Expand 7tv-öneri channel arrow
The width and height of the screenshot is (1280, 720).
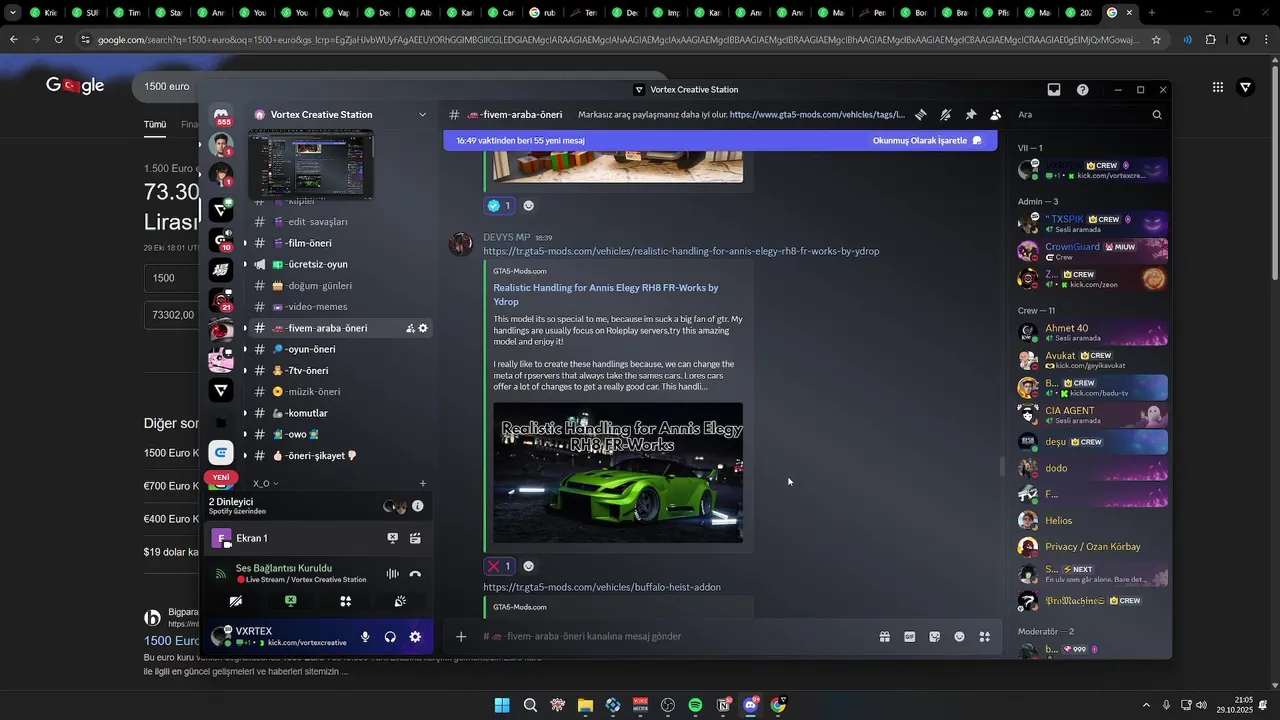(245, 370)
